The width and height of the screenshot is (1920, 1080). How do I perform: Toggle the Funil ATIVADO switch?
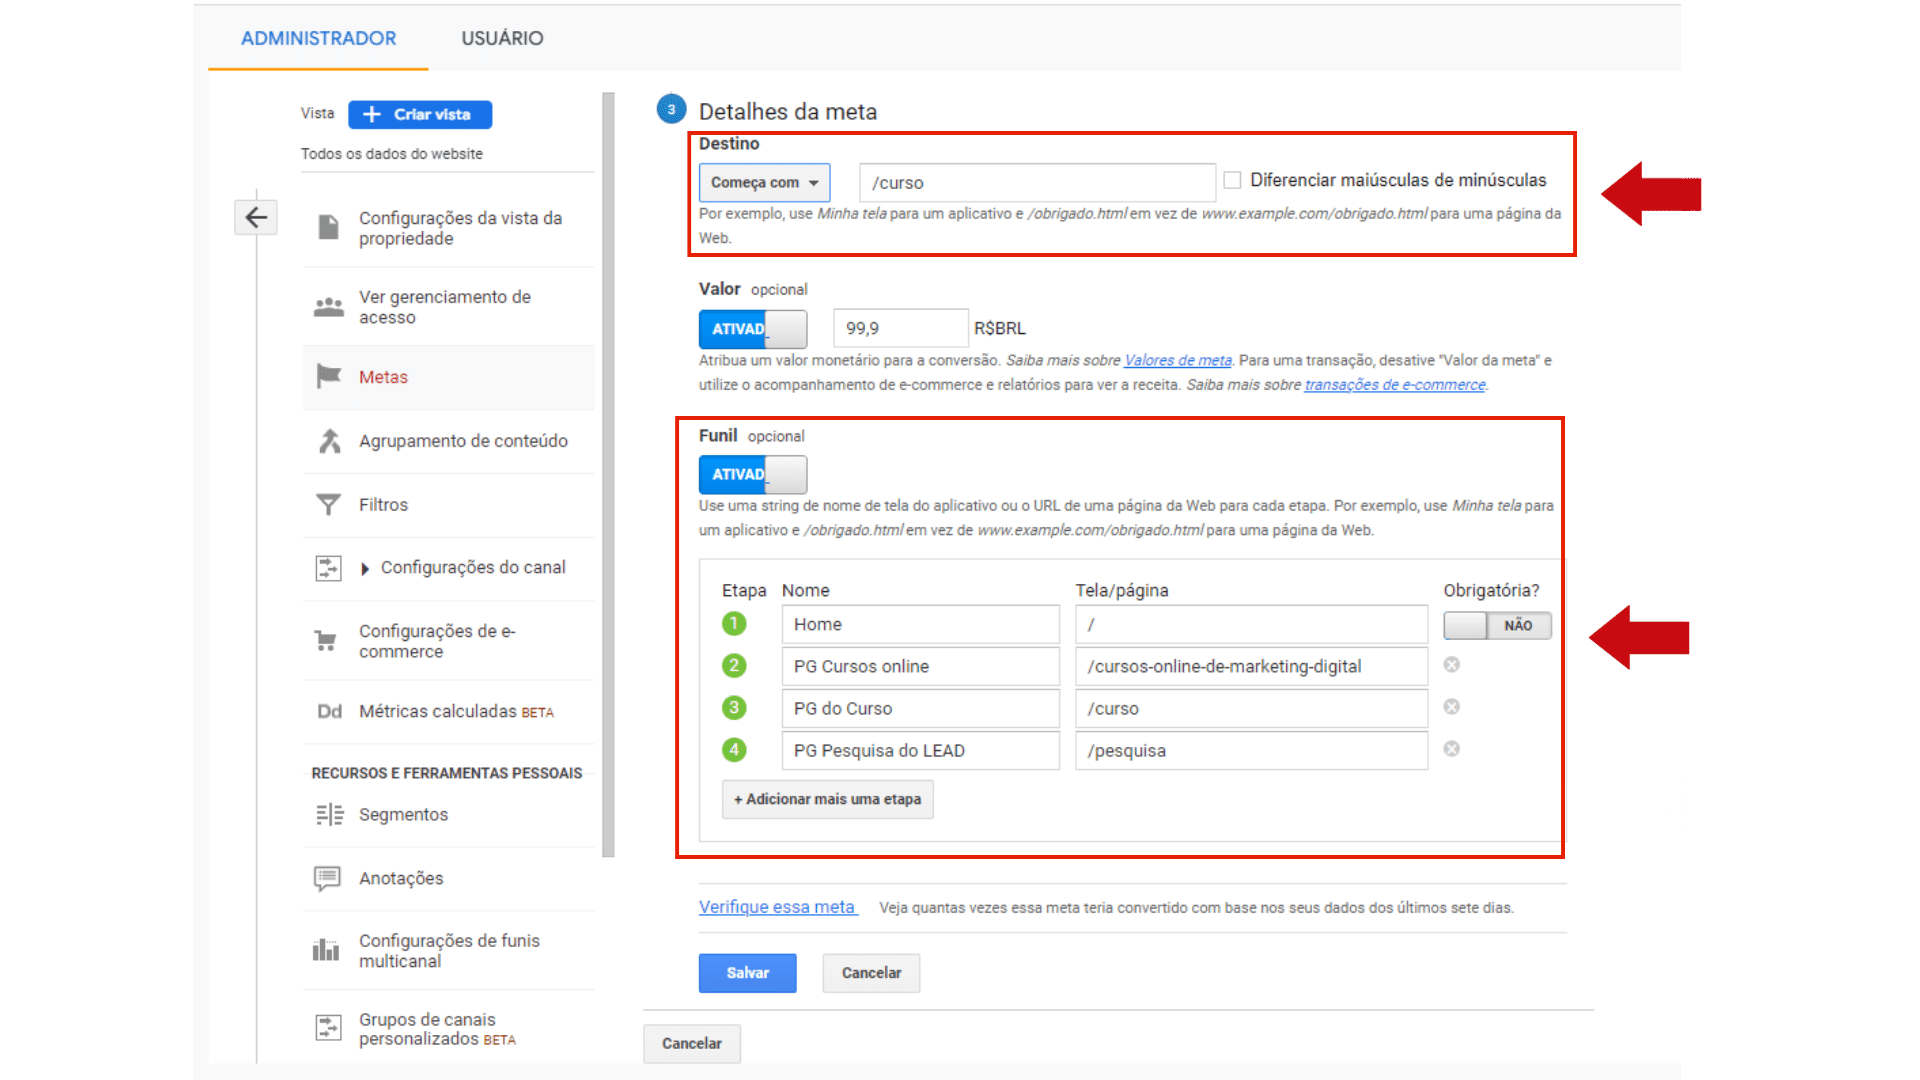753,475
